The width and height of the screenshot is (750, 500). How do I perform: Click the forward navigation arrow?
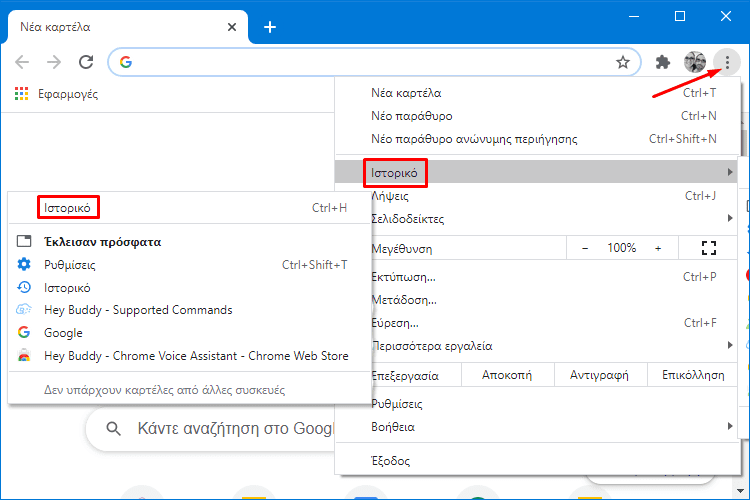tap(54, 62)
